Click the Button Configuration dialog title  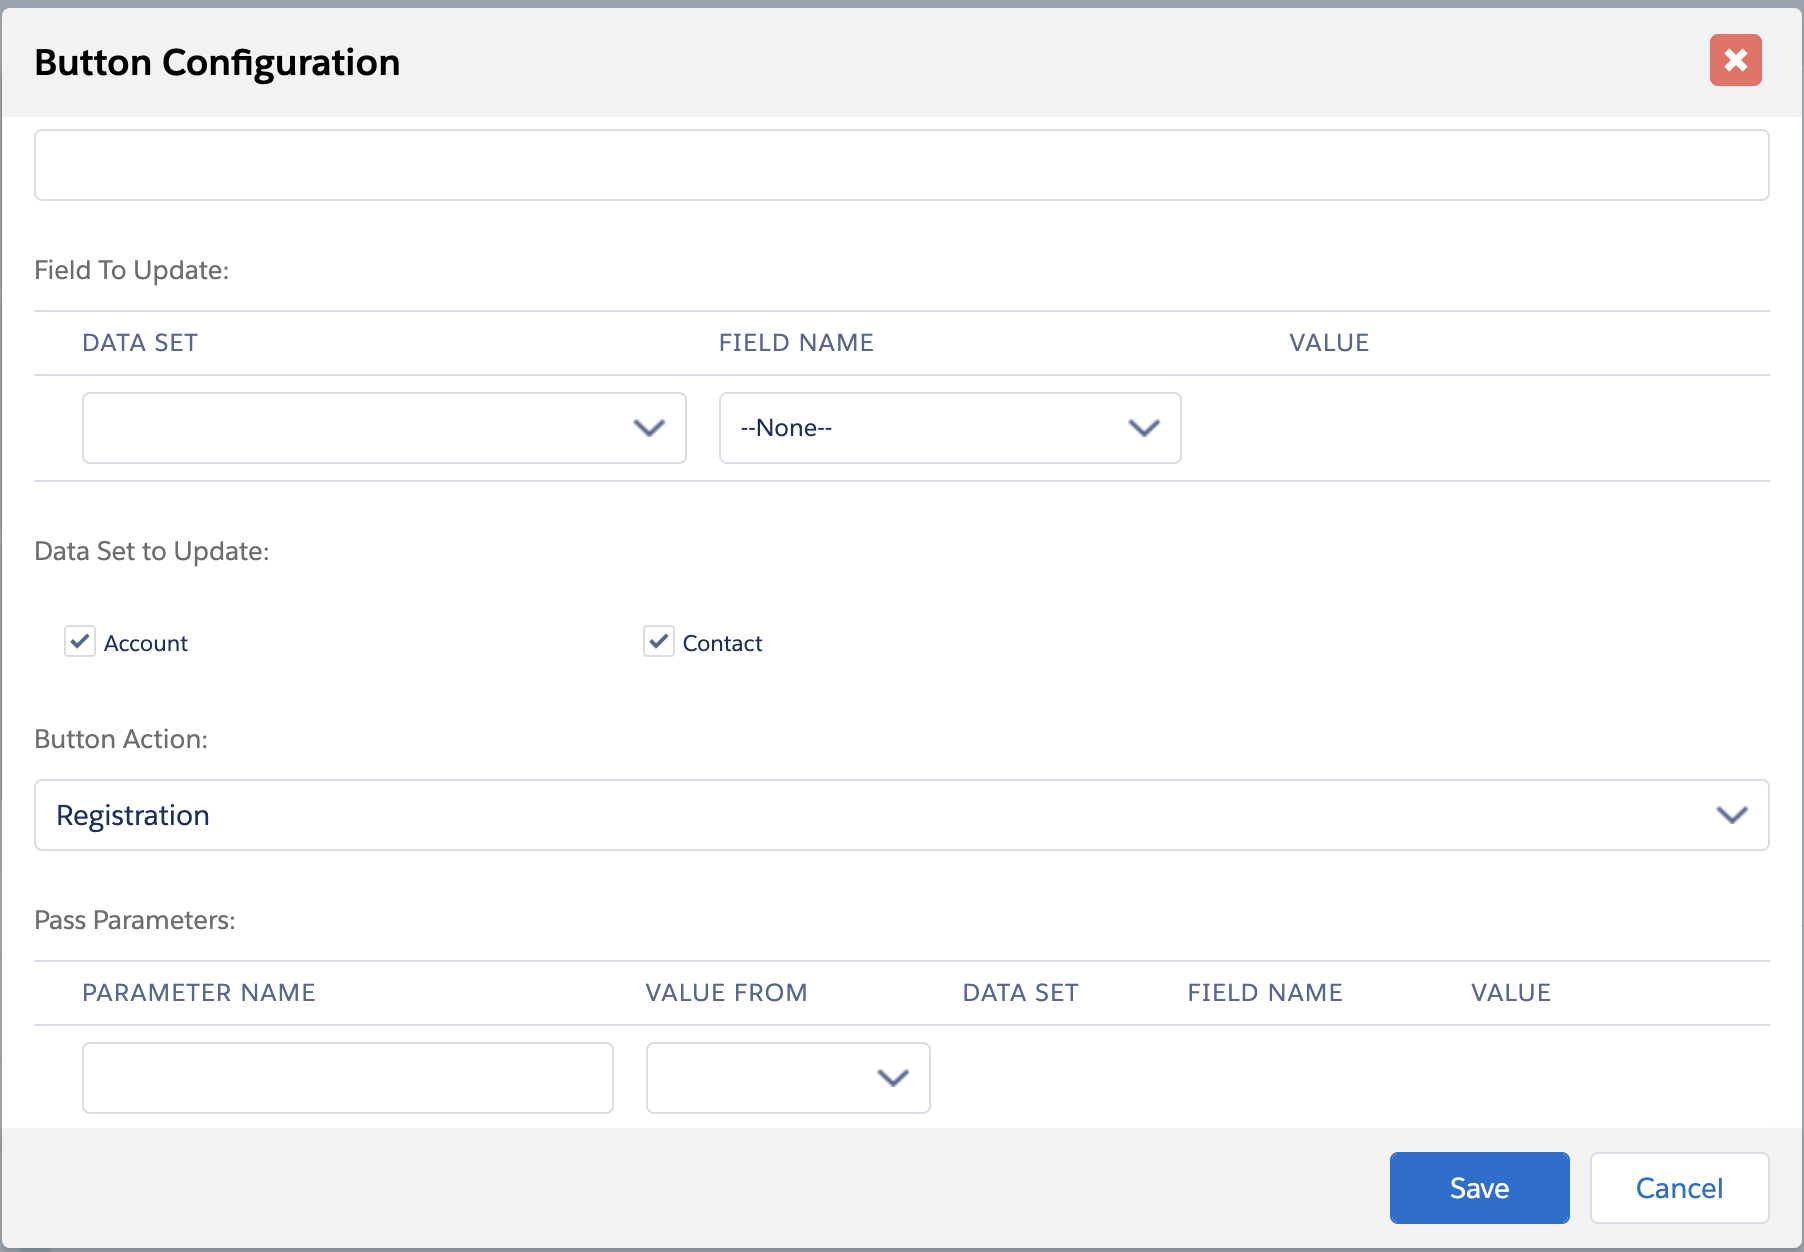217,62
